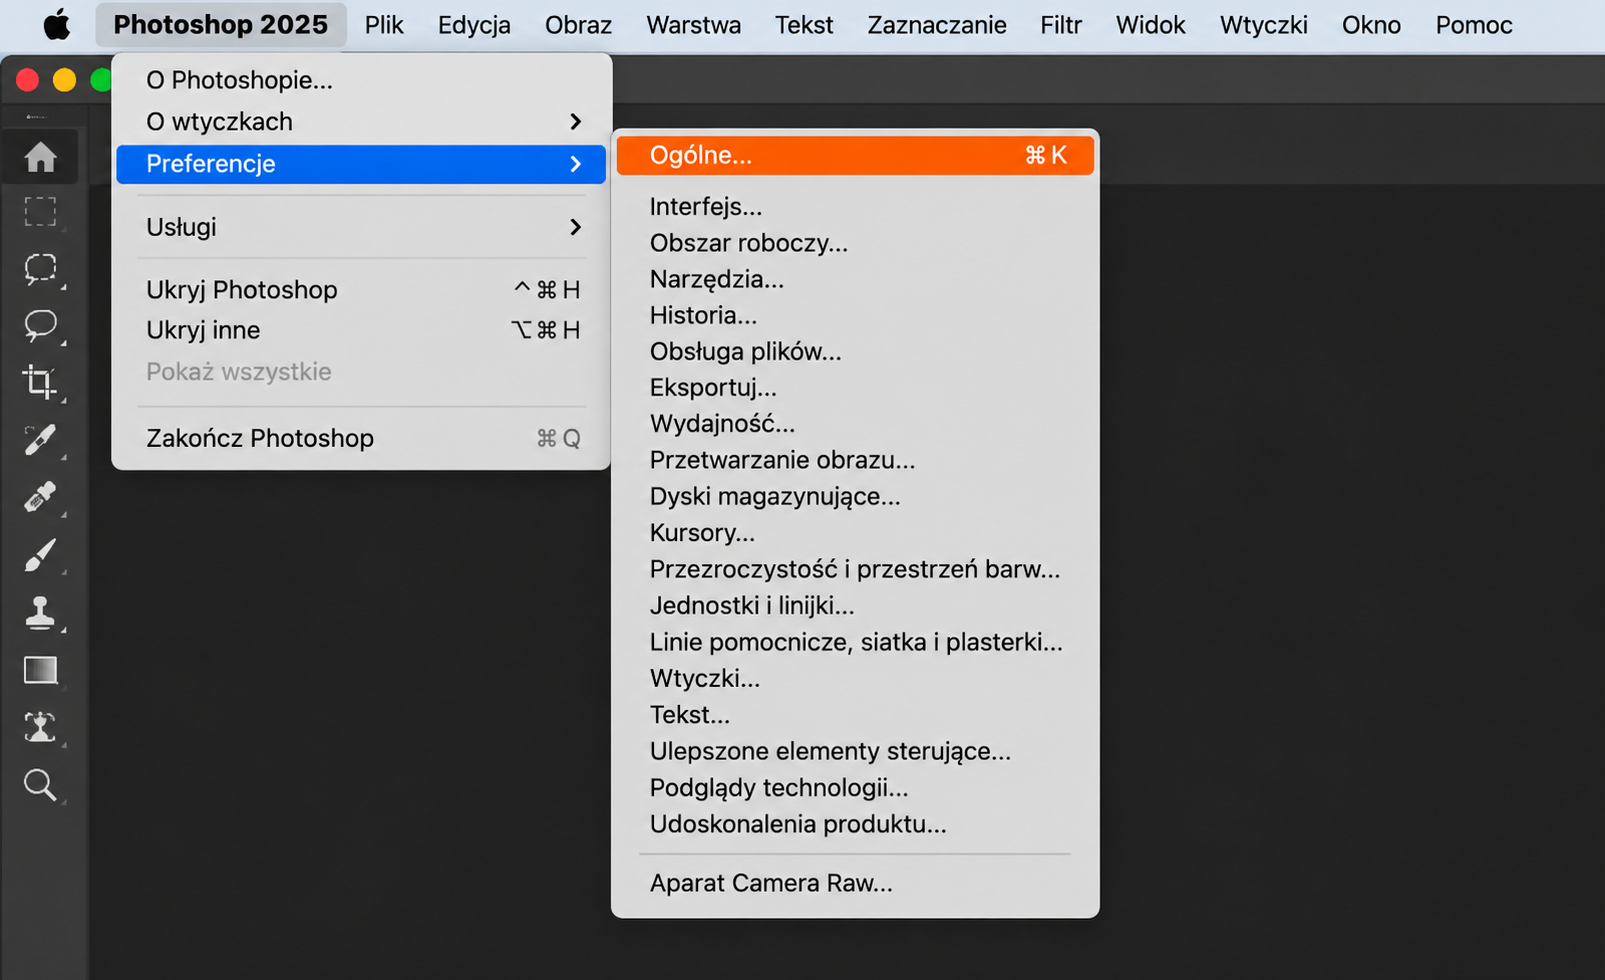The height and width of the screenshot is (980, 1605).
Task: Open Historia... preferences
Action: point(855,315)
